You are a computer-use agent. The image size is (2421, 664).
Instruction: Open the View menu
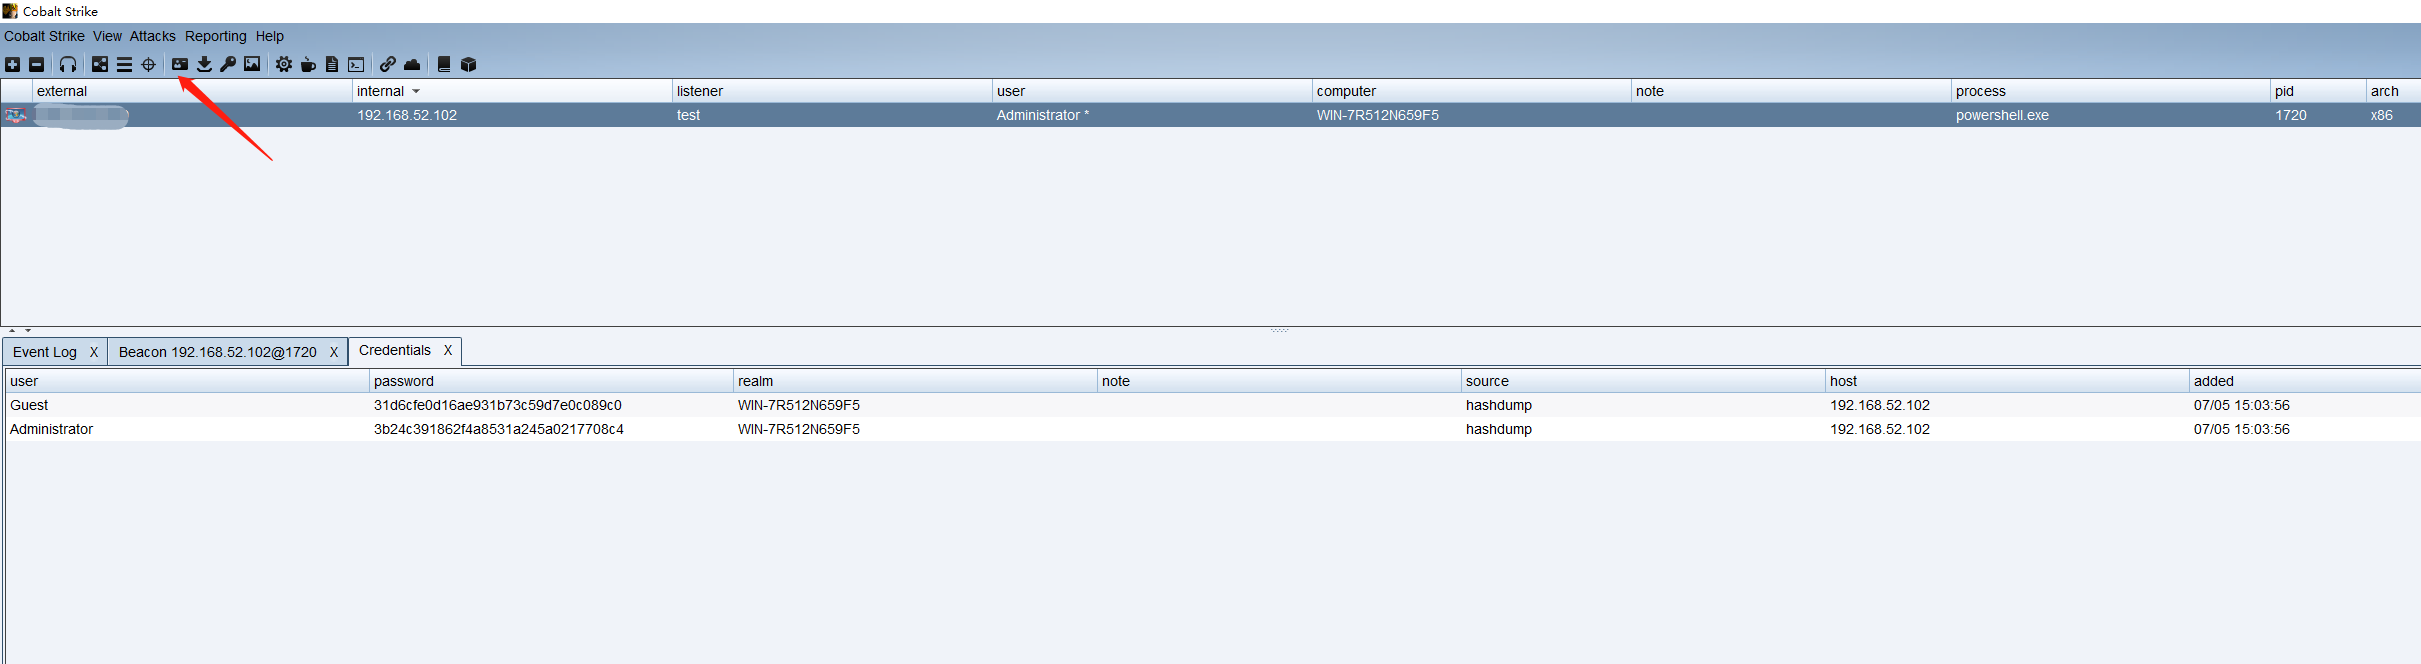[x=107, y=36]
